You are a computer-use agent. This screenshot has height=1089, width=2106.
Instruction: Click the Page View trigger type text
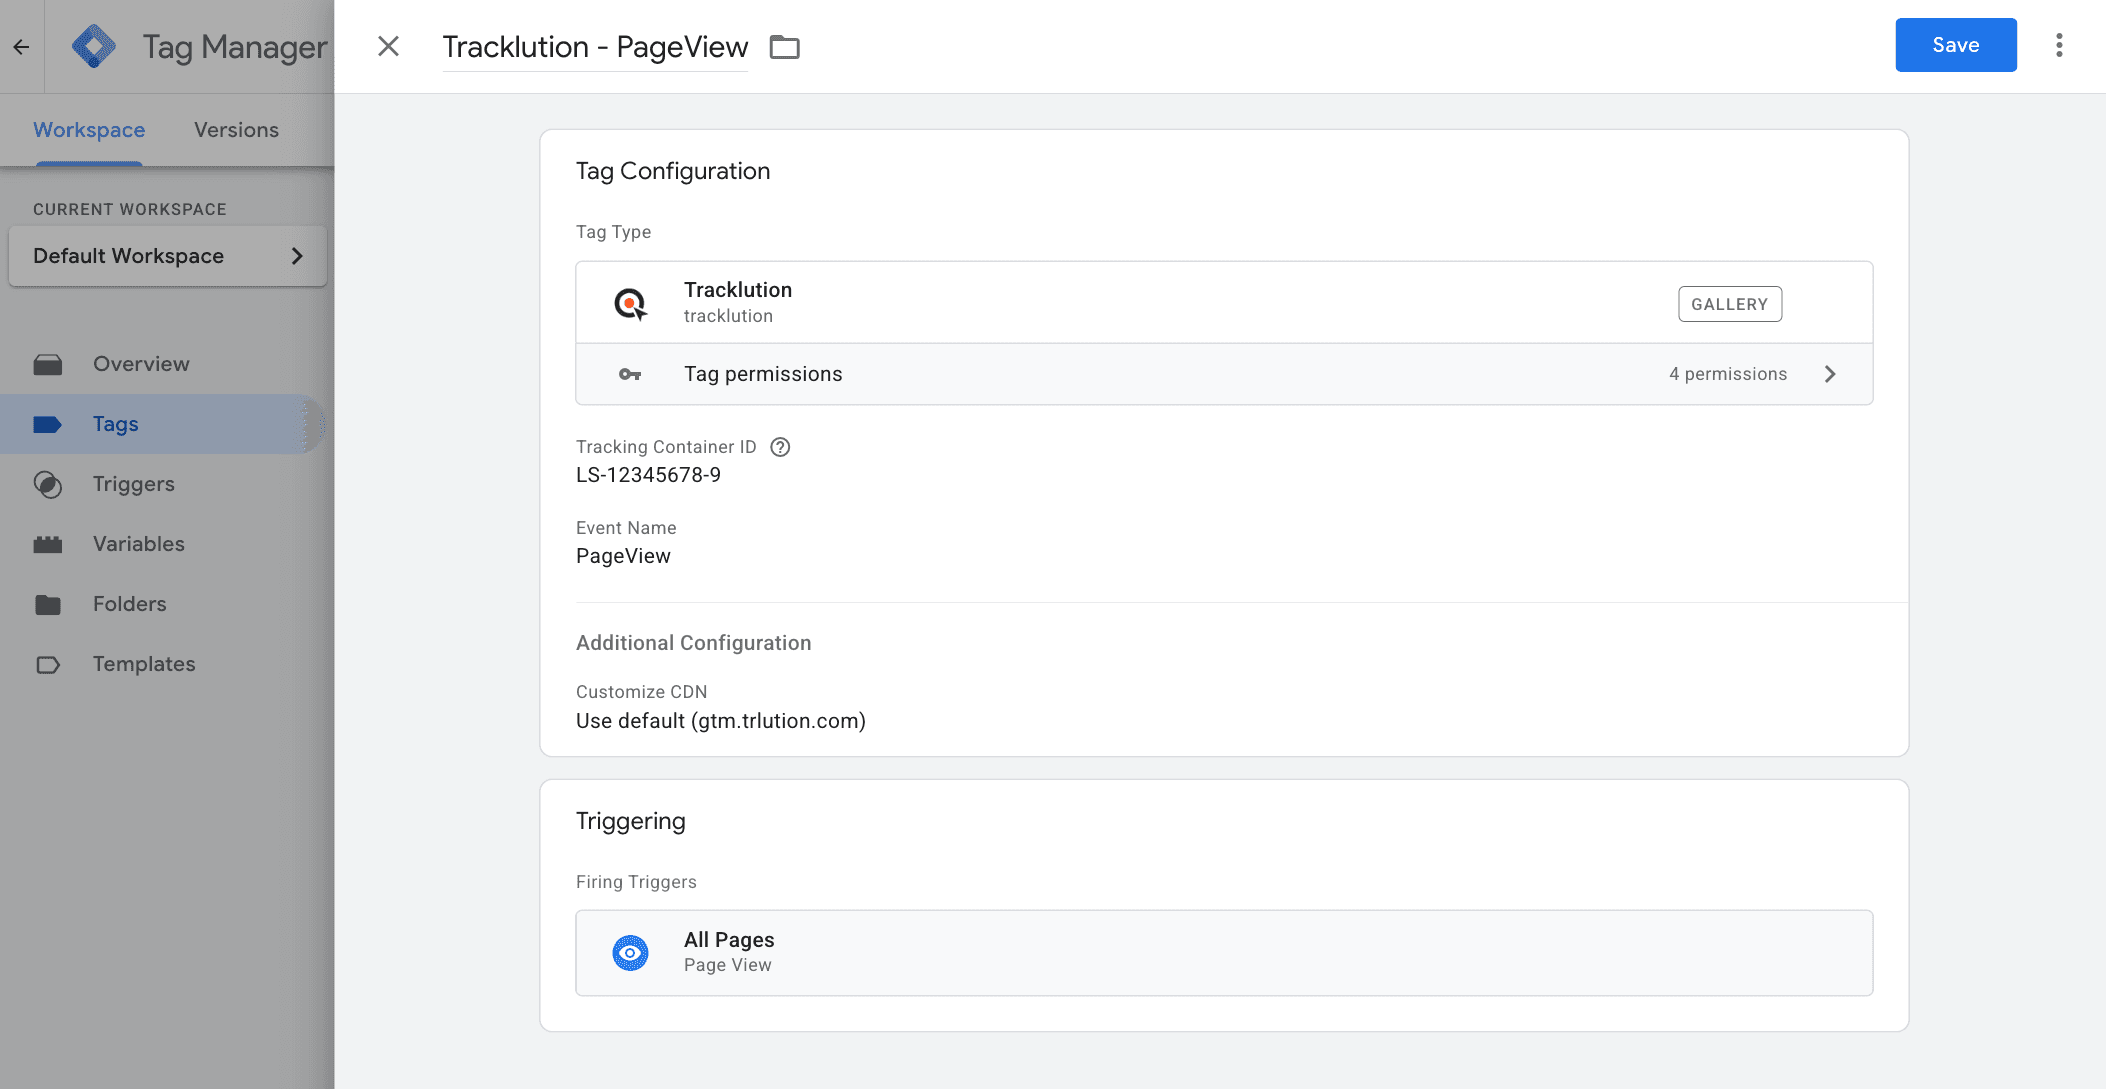coord(728,965)
